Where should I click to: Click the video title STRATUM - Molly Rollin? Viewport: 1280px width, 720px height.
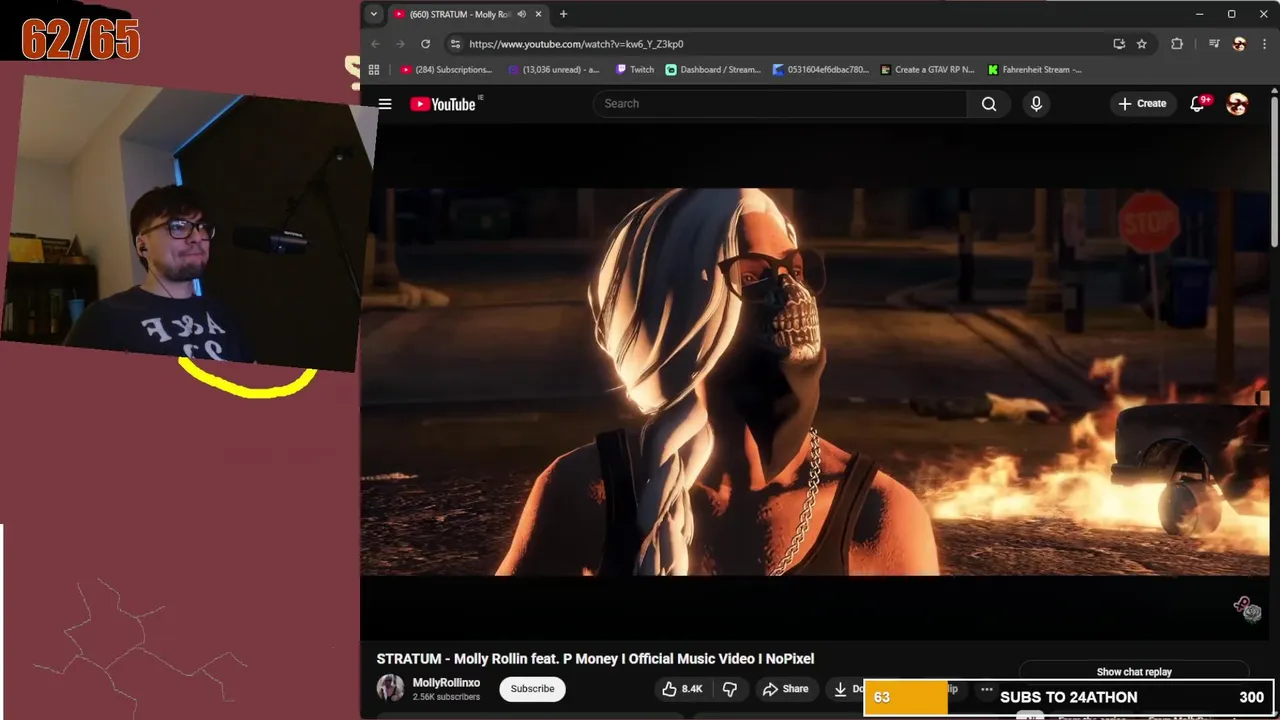[595, 659]
